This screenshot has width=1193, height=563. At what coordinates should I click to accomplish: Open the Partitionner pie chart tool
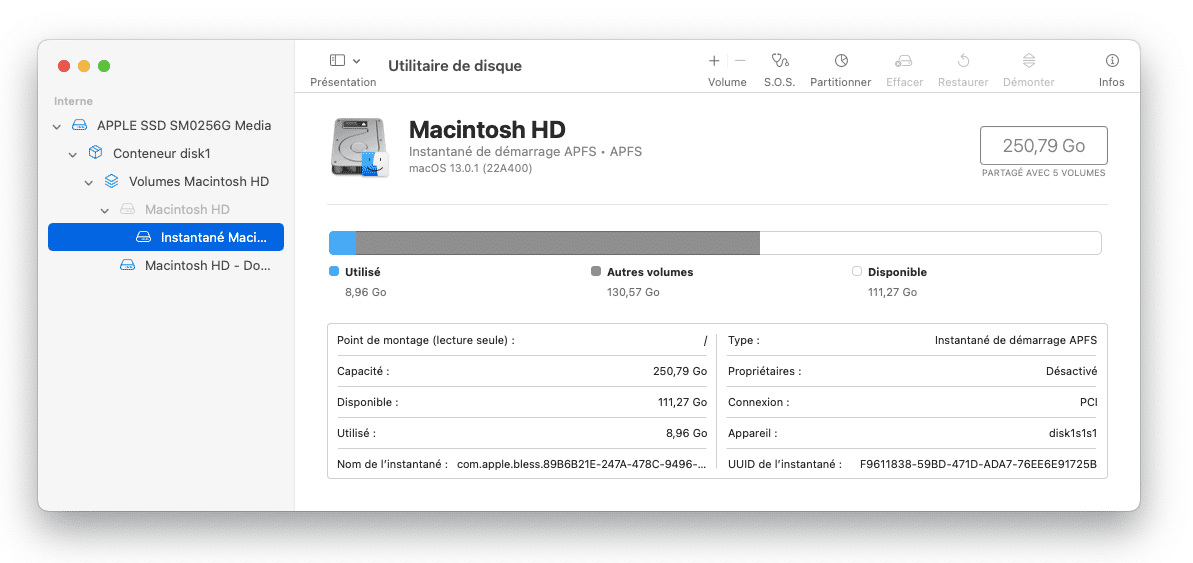[841, 61]
